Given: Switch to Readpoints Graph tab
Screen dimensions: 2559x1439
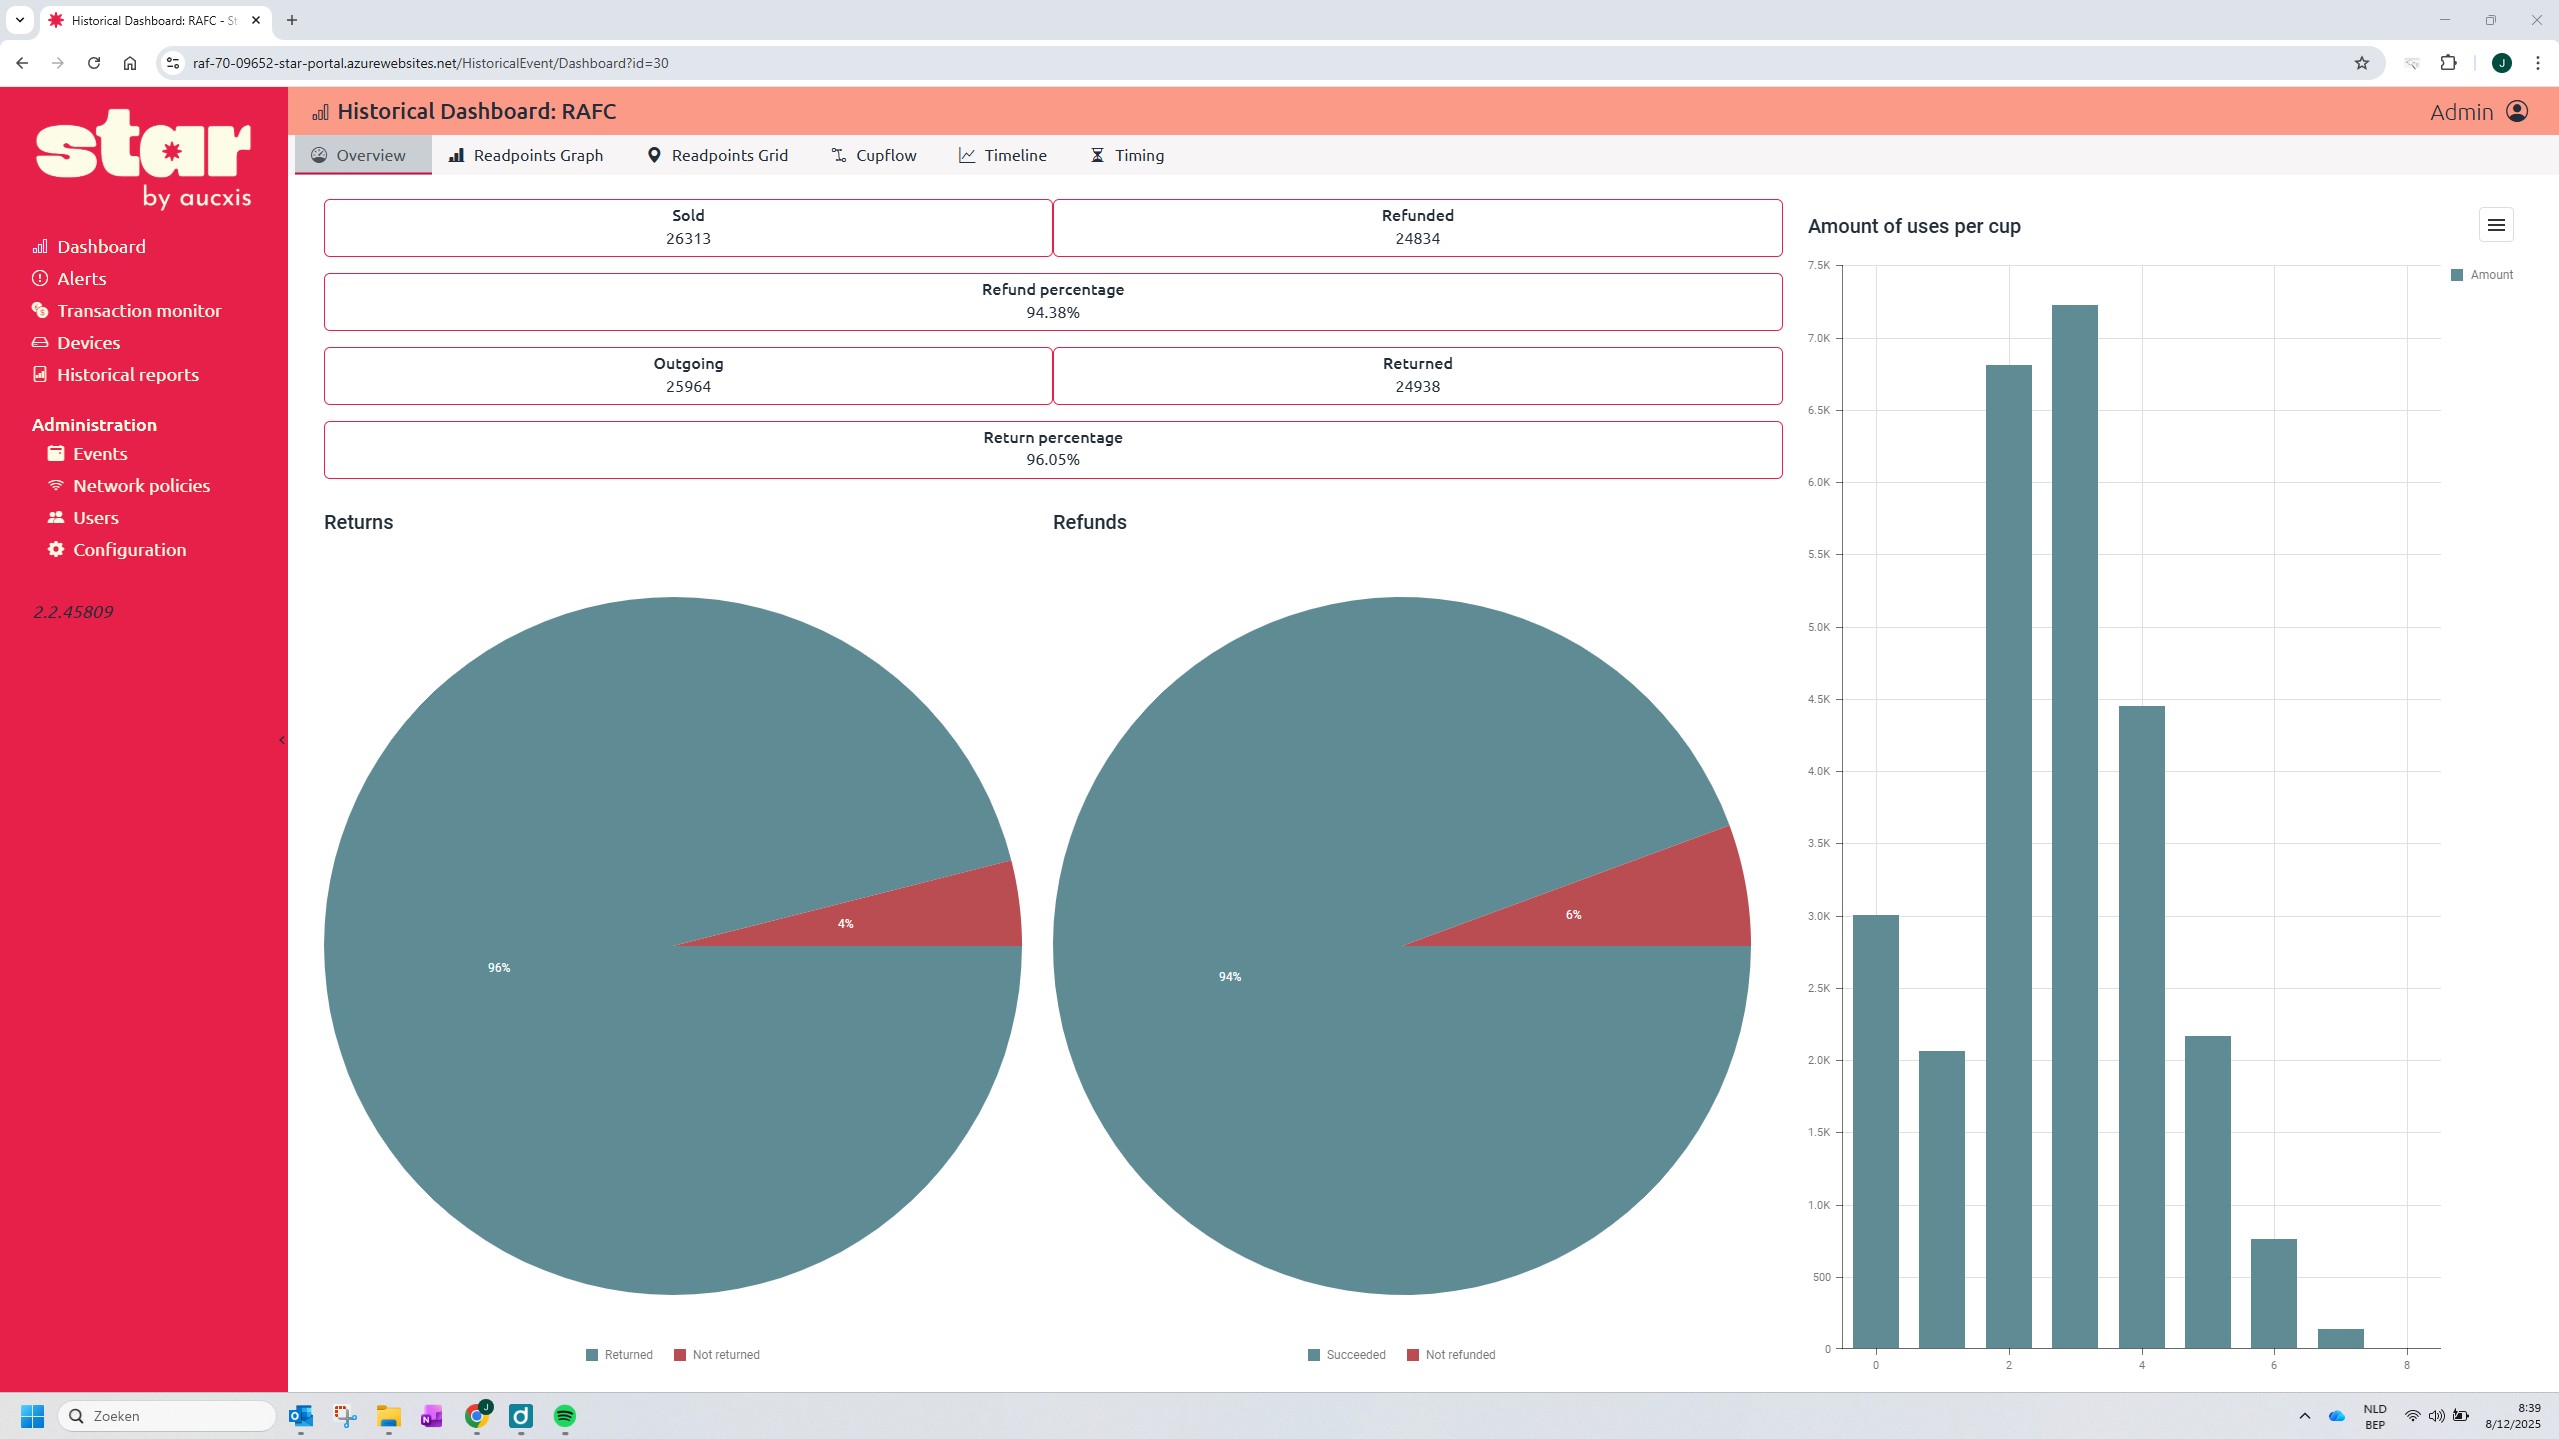Looking at the screenshot, I should click(x=526, y=155).
